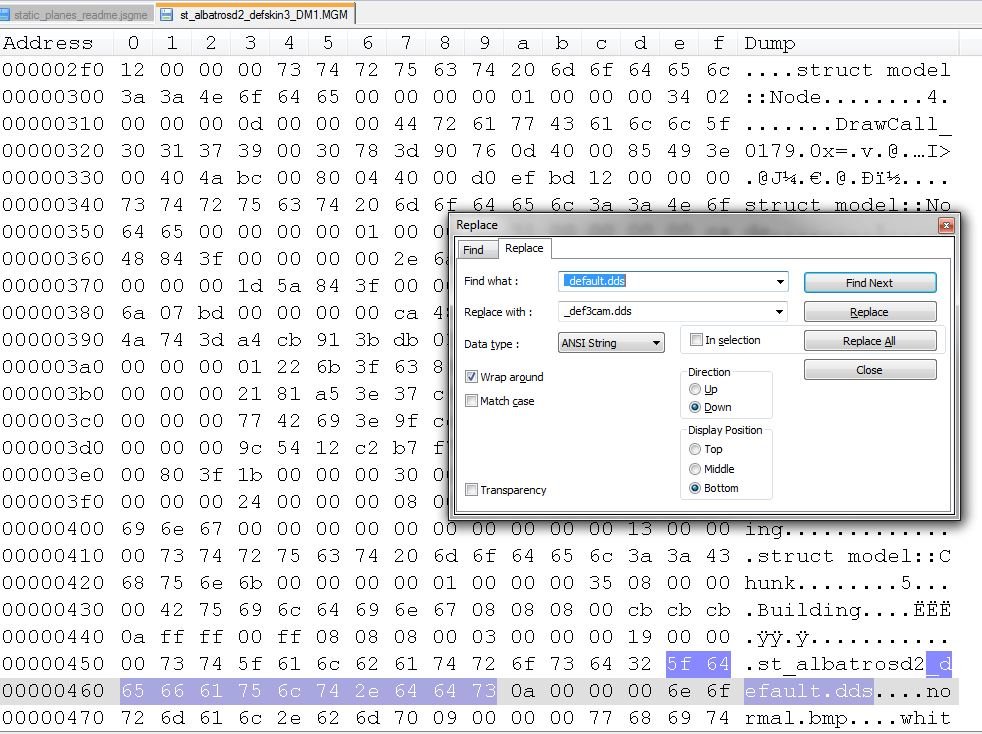This screenshot has width=982, height=734.
Task: Enable the Match case checkbox
Action: point(472,401)
